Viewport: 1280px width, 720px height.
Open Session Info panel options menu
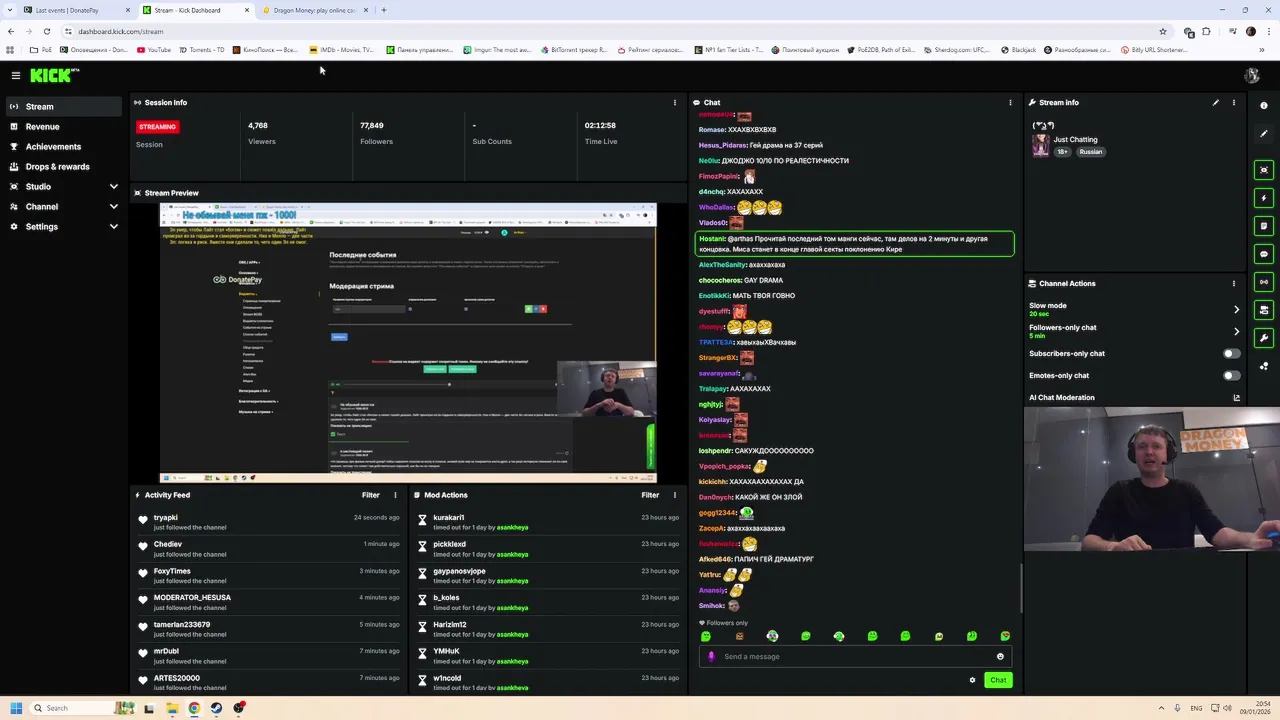(674, 102)
